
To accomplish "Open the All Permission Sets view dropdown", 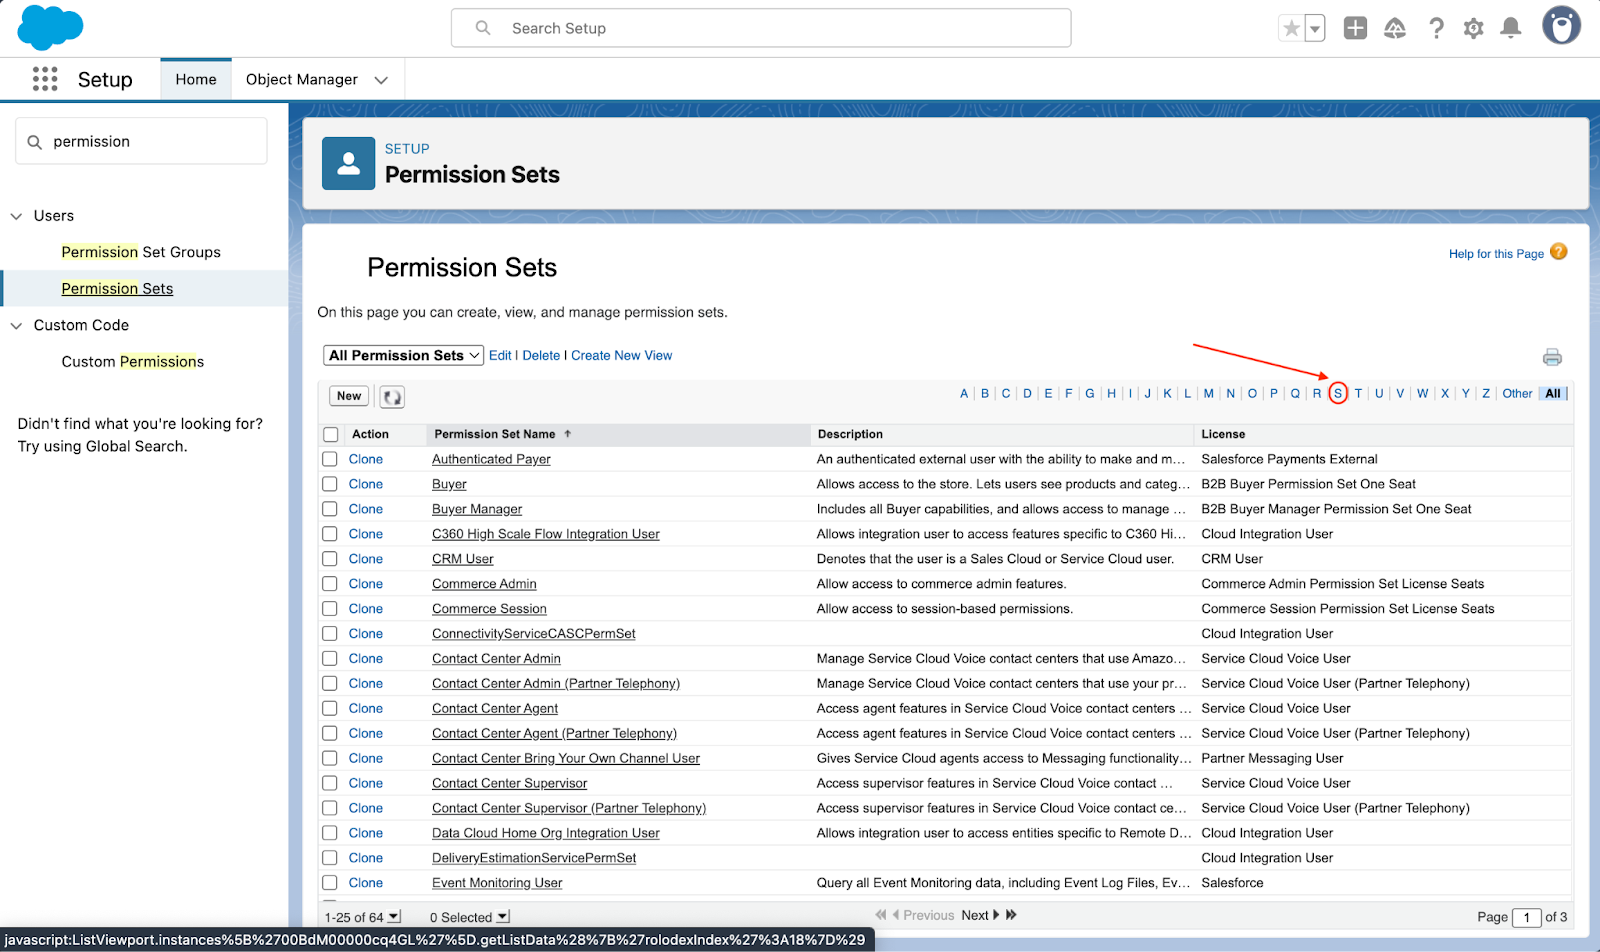I will tap(404, 355).
